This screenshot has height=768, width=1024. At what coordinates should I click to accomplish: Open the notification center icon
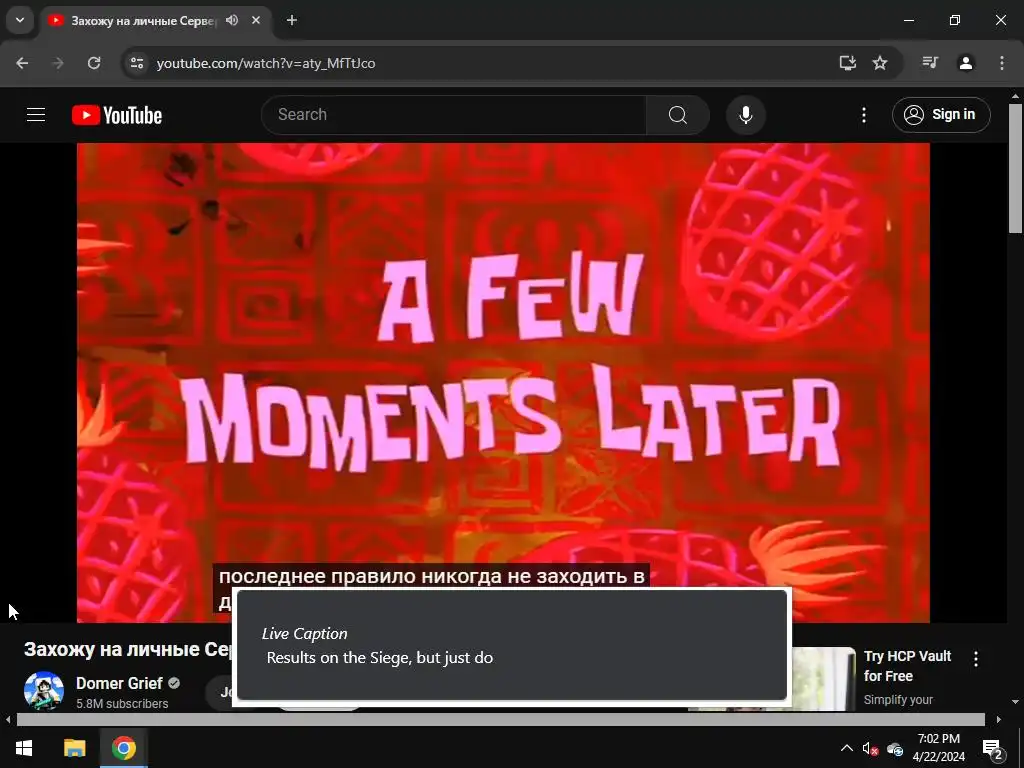click(992, 748)
